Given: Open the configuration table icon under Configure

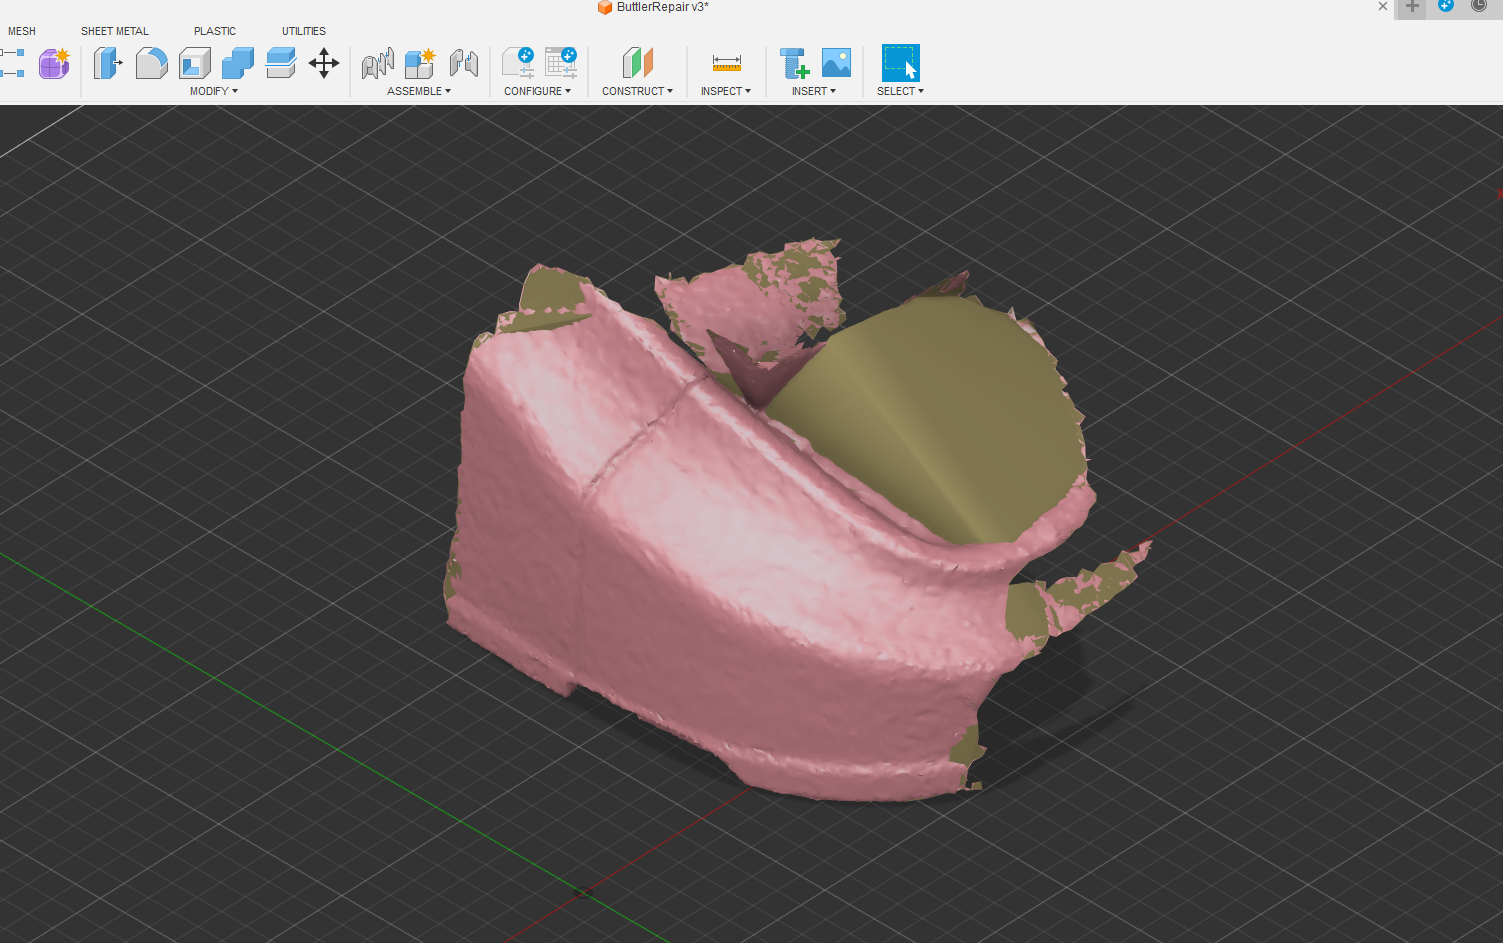Looking at the screenshot, I should [561, 63].
